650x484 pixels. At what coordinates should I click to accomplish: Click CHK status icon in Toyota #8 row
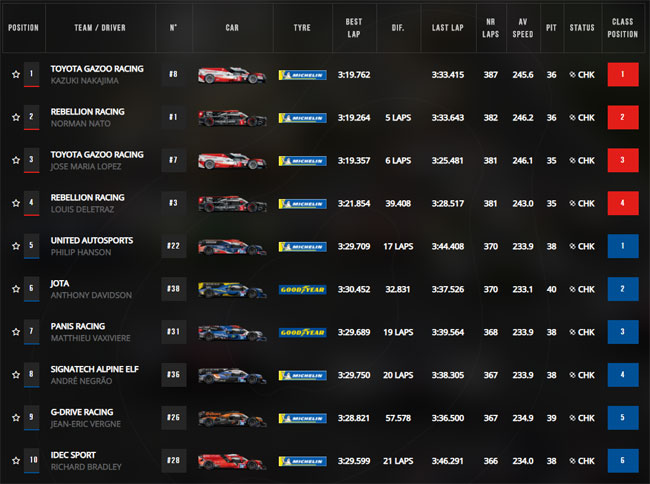pos(572,75)
